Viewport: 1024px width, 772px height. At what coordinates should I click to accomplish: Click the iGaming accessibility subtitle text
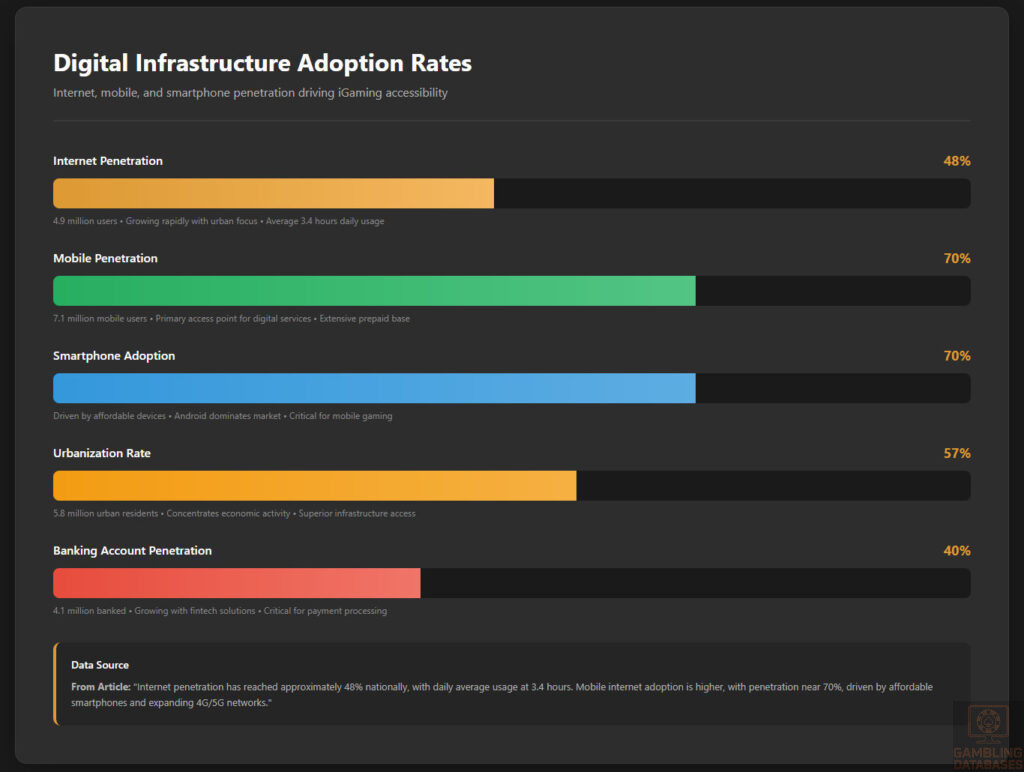click(x=250, y=92)
